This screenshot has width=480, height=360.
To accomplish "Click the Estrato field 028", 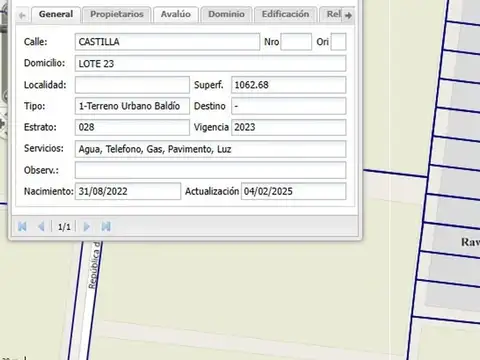I will pos(132,127).
